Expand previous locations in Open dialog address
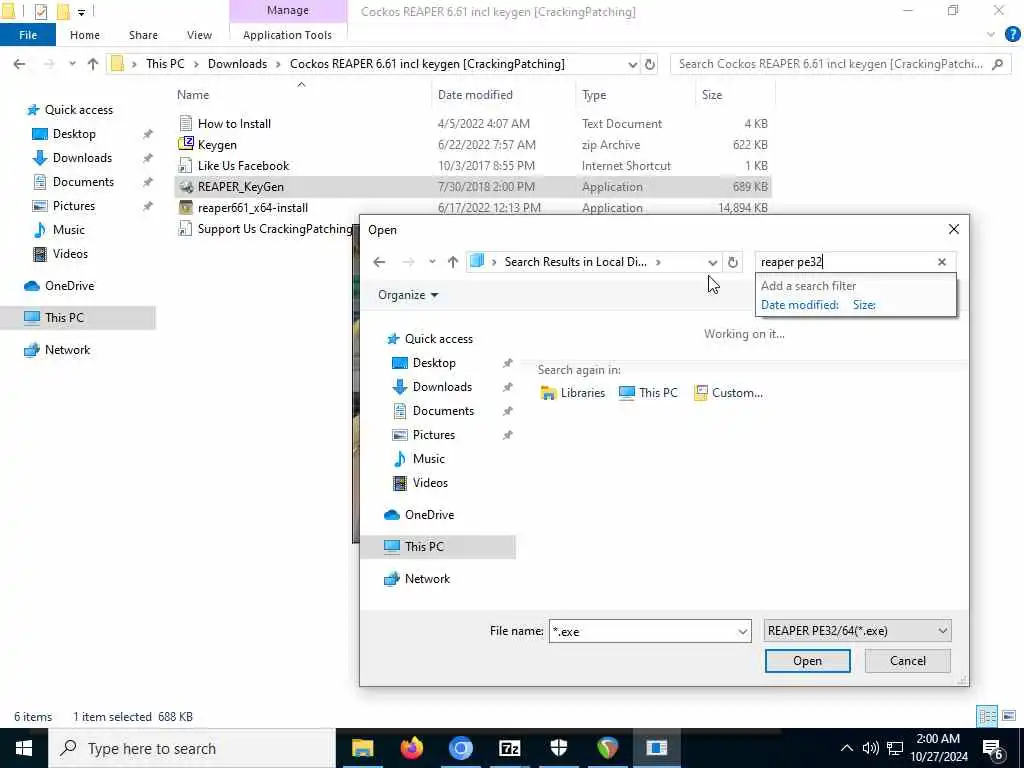1024x768 pixels. click(x=712, y=262)
